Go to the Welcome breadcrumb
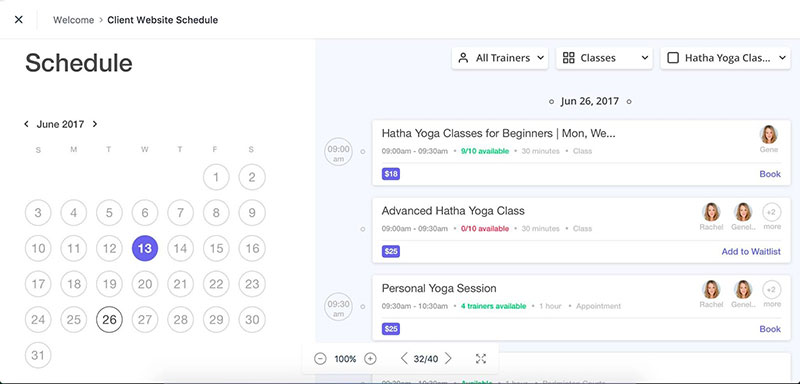Screen dimensions: 800x384 [73, 20]
